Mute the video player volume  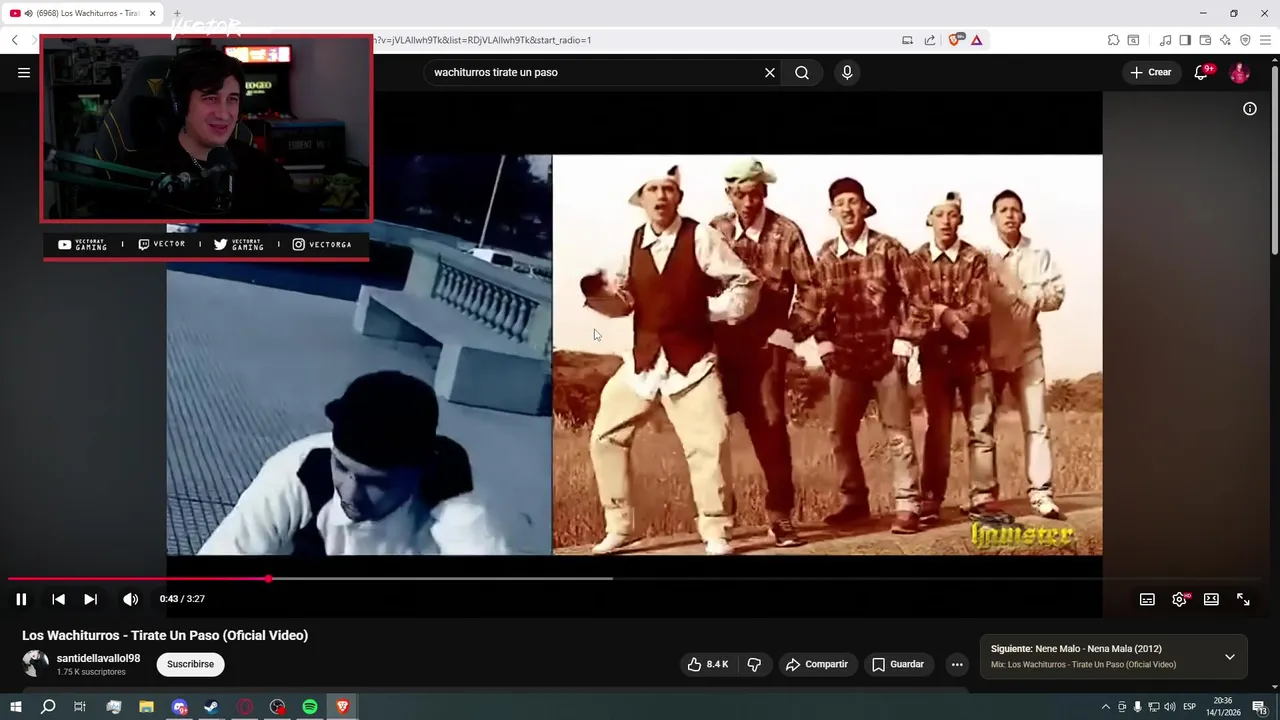(131, 599)
